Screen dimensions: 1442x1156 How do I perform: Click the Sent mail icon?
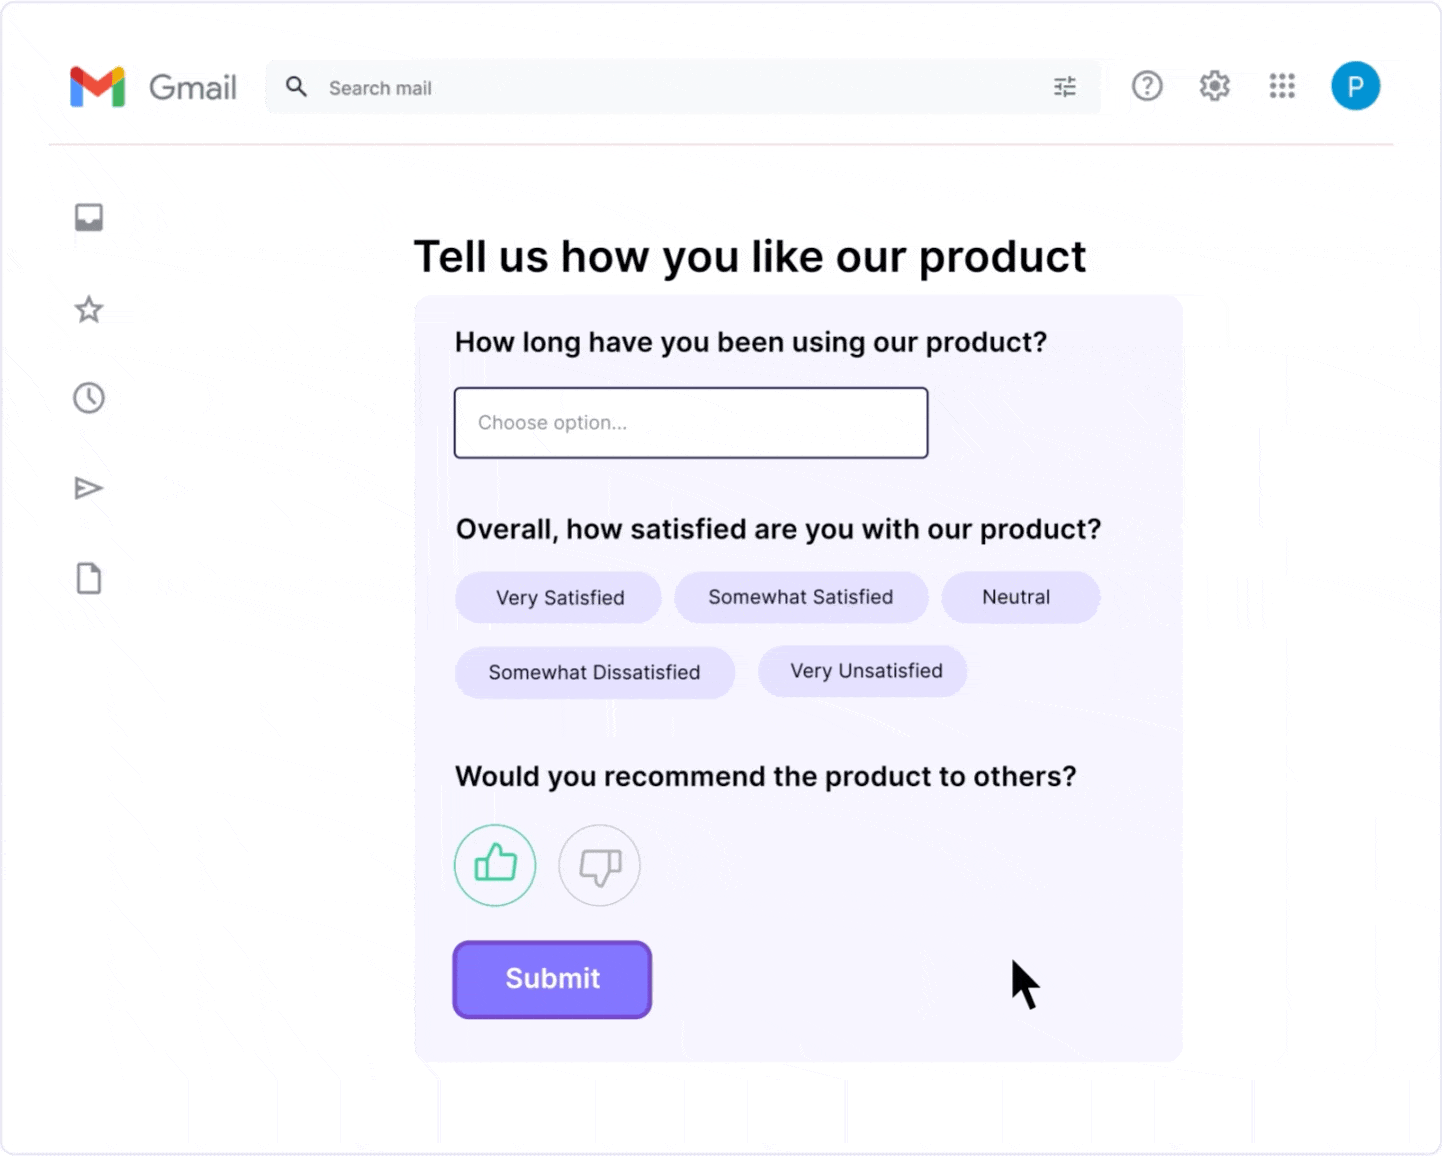(x=89, y=488)
